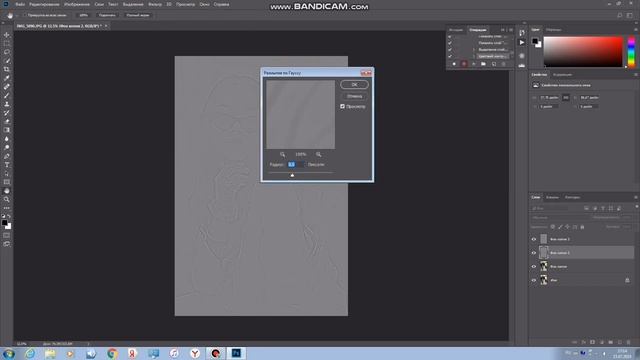
Task: Switch to the Channels tab
Action: [552, 197]
